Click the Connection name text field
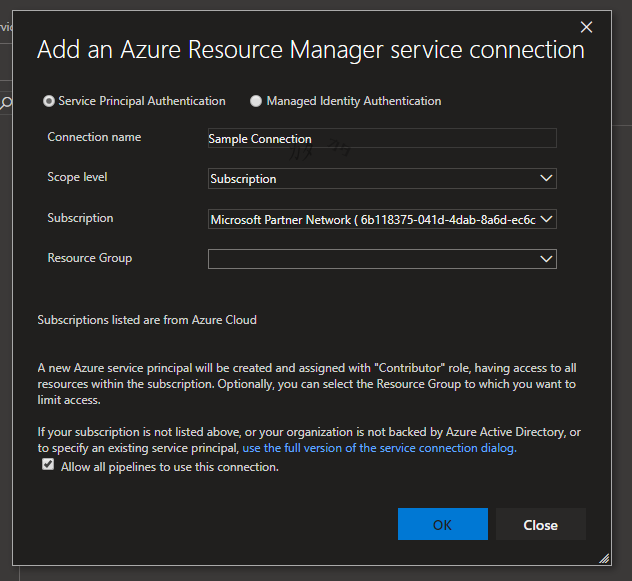 pos(381,139)
